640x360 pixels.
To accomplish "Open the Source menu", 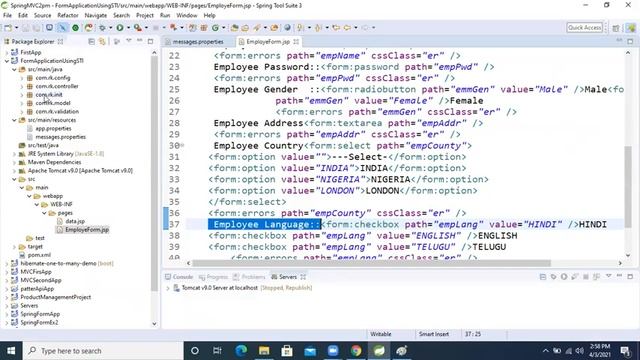I will tap(42, 16).
